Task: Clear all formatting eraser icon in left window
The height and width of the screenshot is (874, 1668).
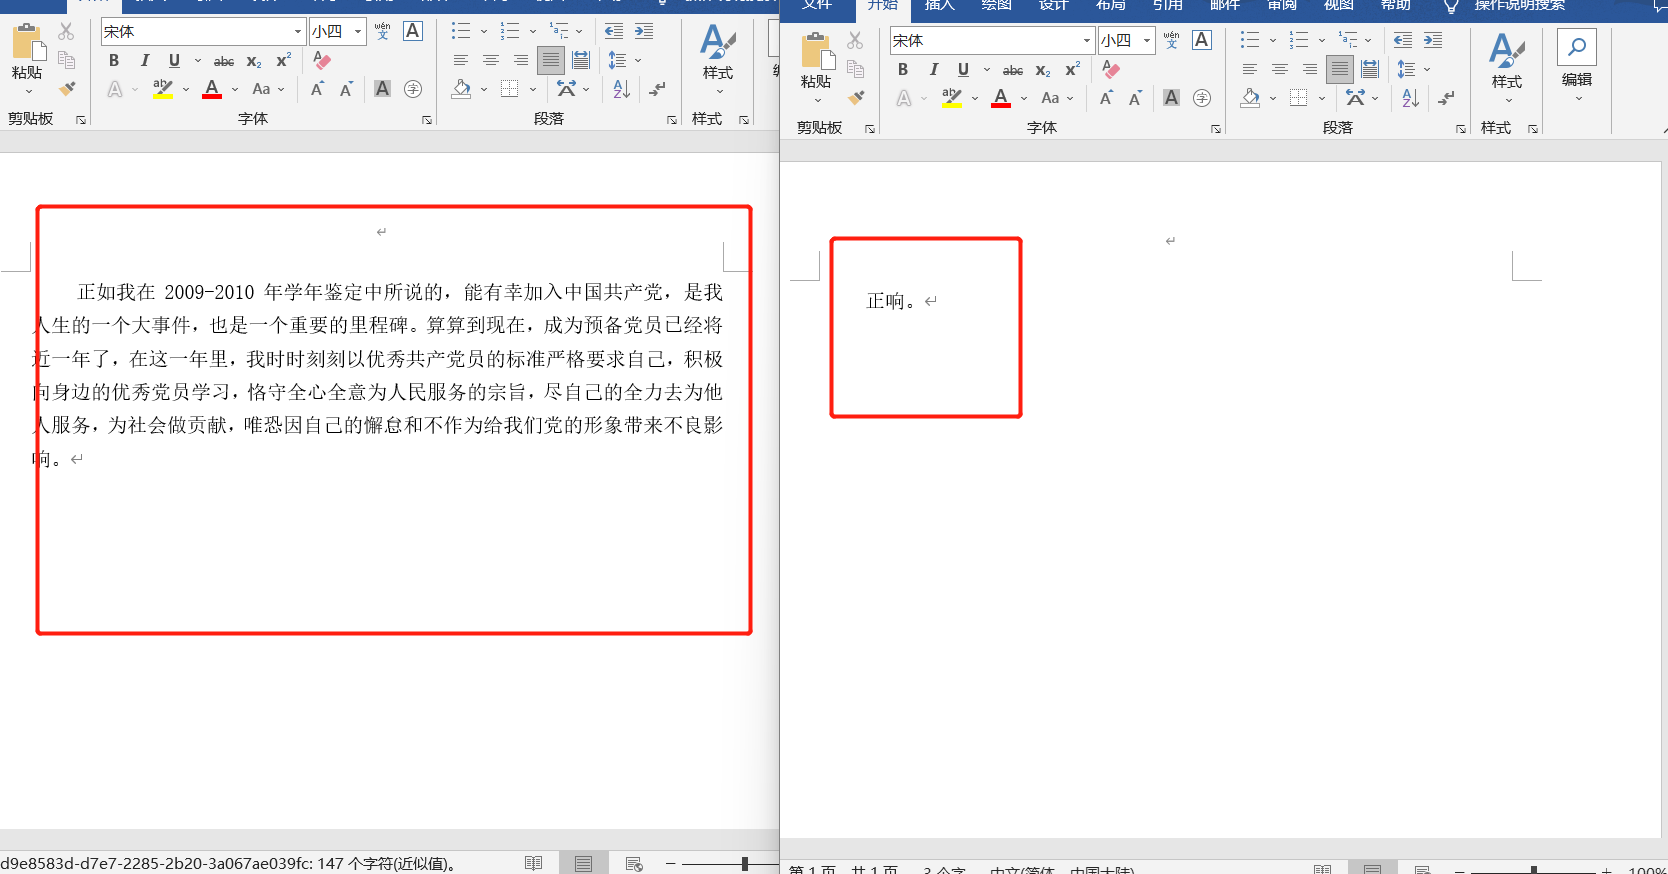Action: [322, 60]
